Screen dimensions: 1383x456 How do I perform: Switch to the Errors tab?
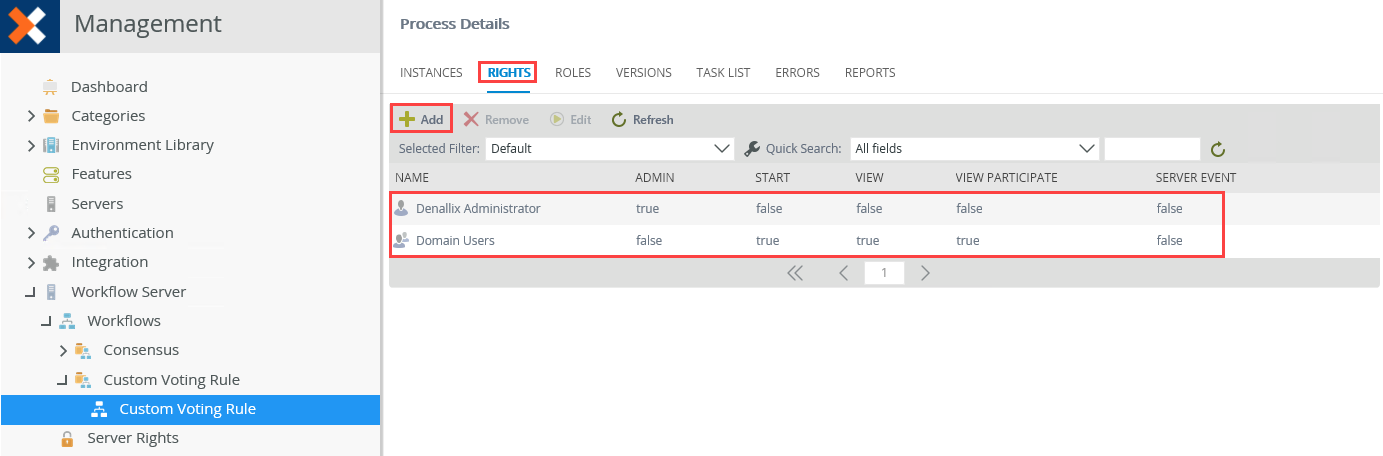tap(797, 73)
